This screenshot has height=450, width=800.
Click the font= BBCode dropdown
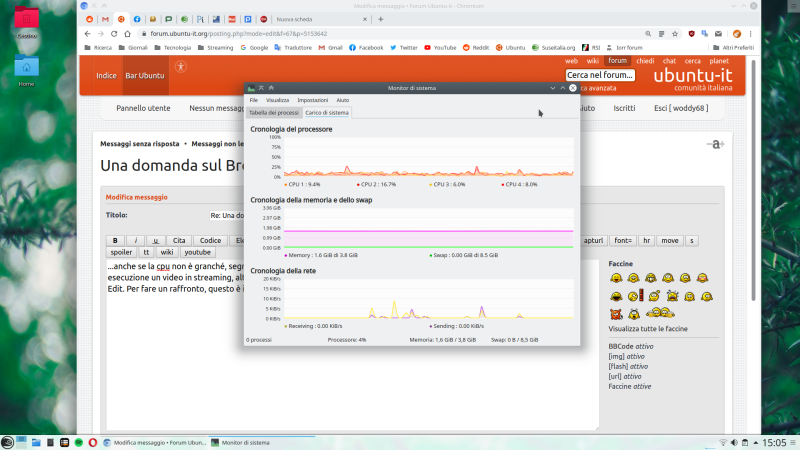[x=622, y=240]
